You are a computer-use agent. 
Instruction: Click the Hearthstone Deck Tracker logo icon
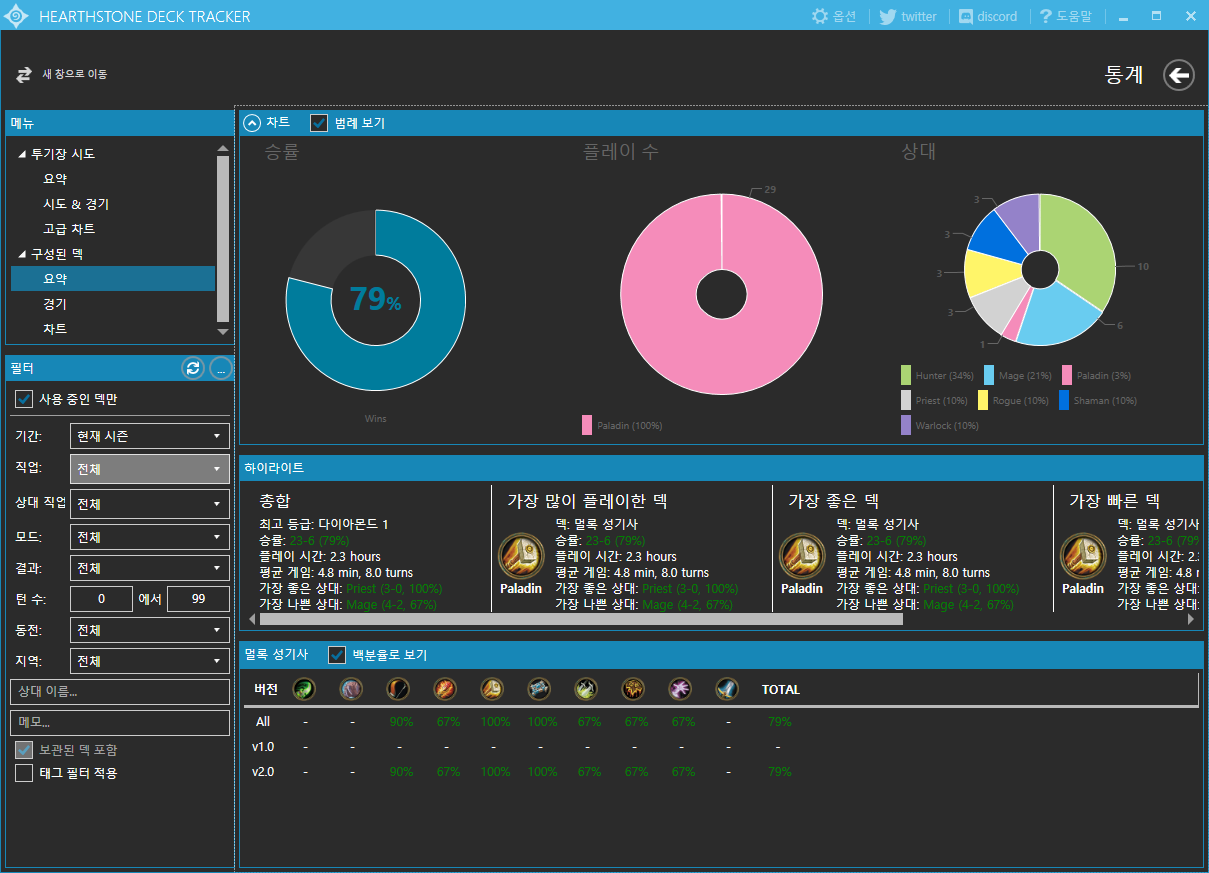pyautogui.click(x=17, y=16)
